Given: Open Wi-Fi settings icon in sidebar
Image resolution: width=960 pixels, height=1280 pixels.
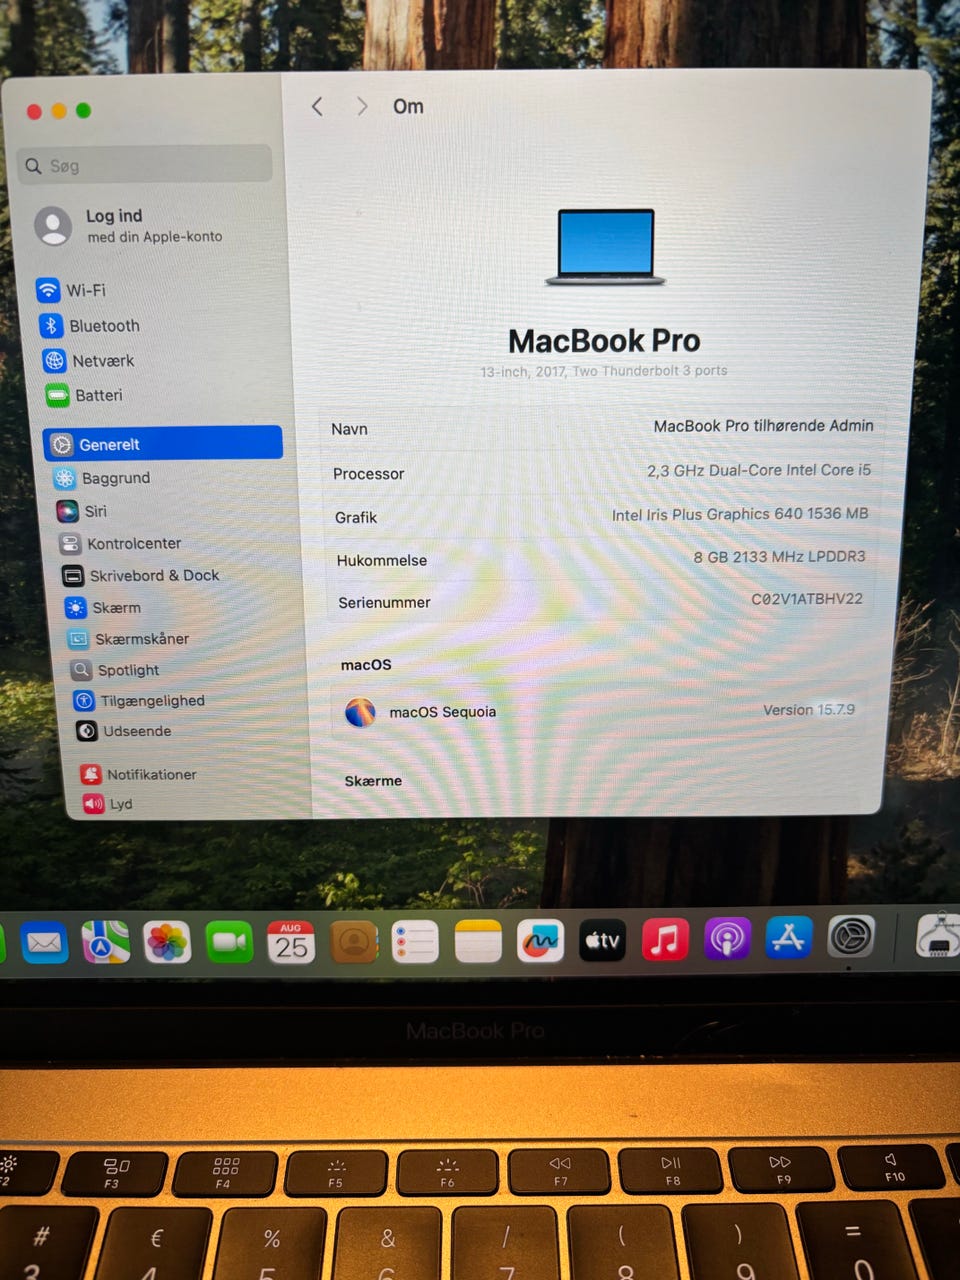Looking at the screenshot, I should point(48,290).
